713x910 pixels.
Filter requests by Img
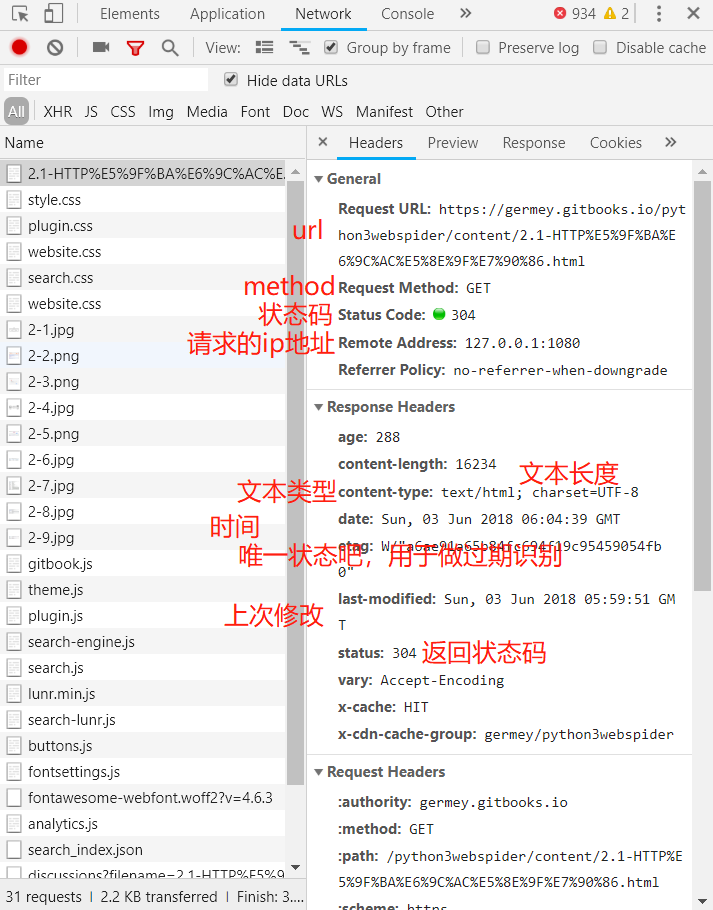coord(161,111)
